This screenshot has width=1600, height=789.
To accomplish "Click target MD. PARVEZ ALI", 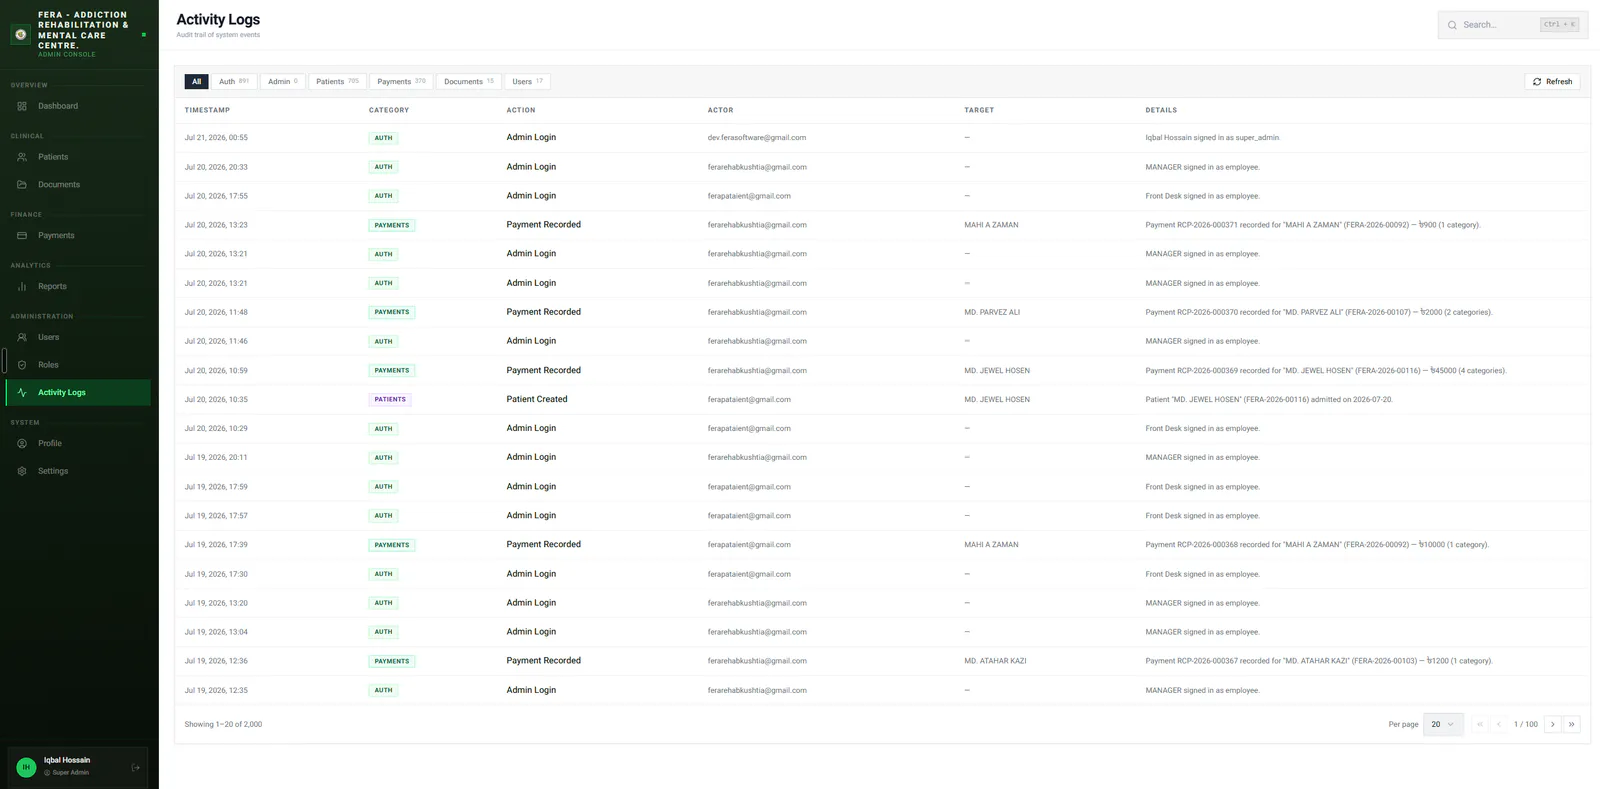I will point(992,312).
